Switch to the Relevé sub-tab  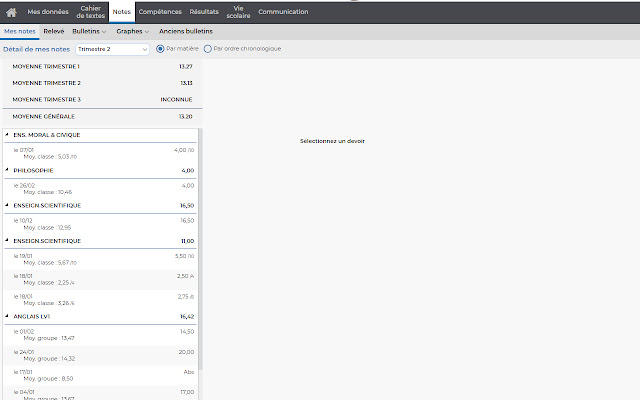[x=54, y=31]
